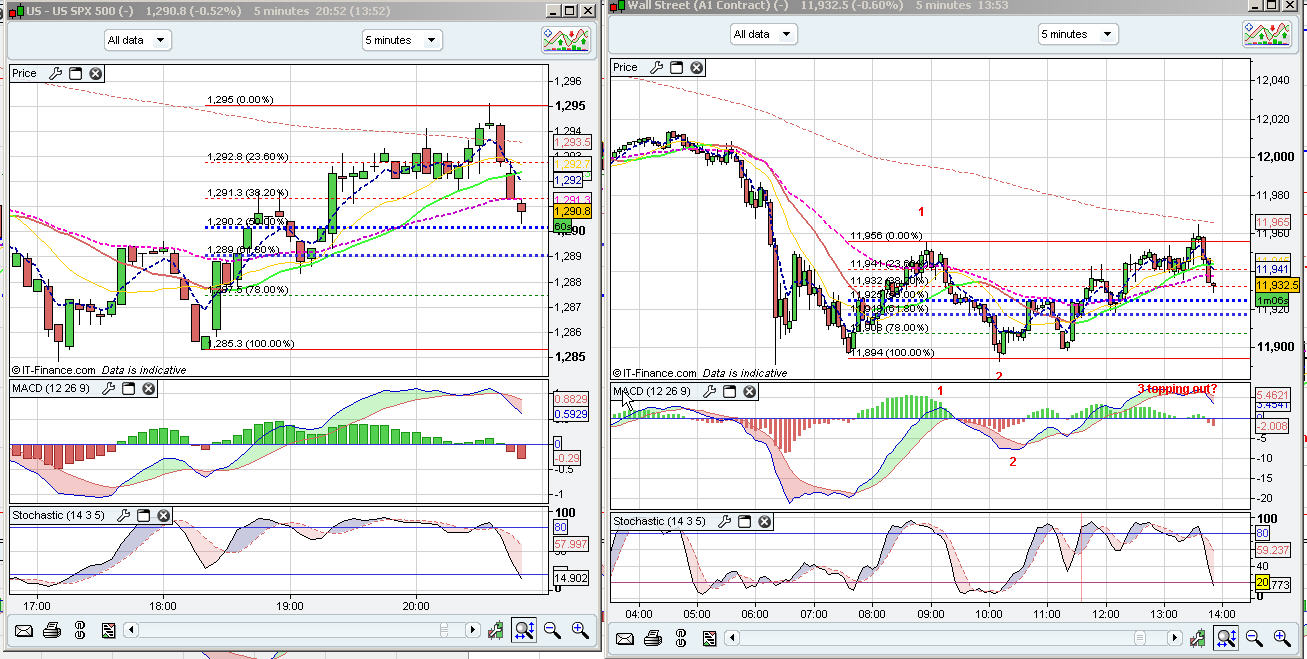1307x659 pixels.
Task: Open indicators button in US SPX 500 window
Action: [x=566, y=39]
